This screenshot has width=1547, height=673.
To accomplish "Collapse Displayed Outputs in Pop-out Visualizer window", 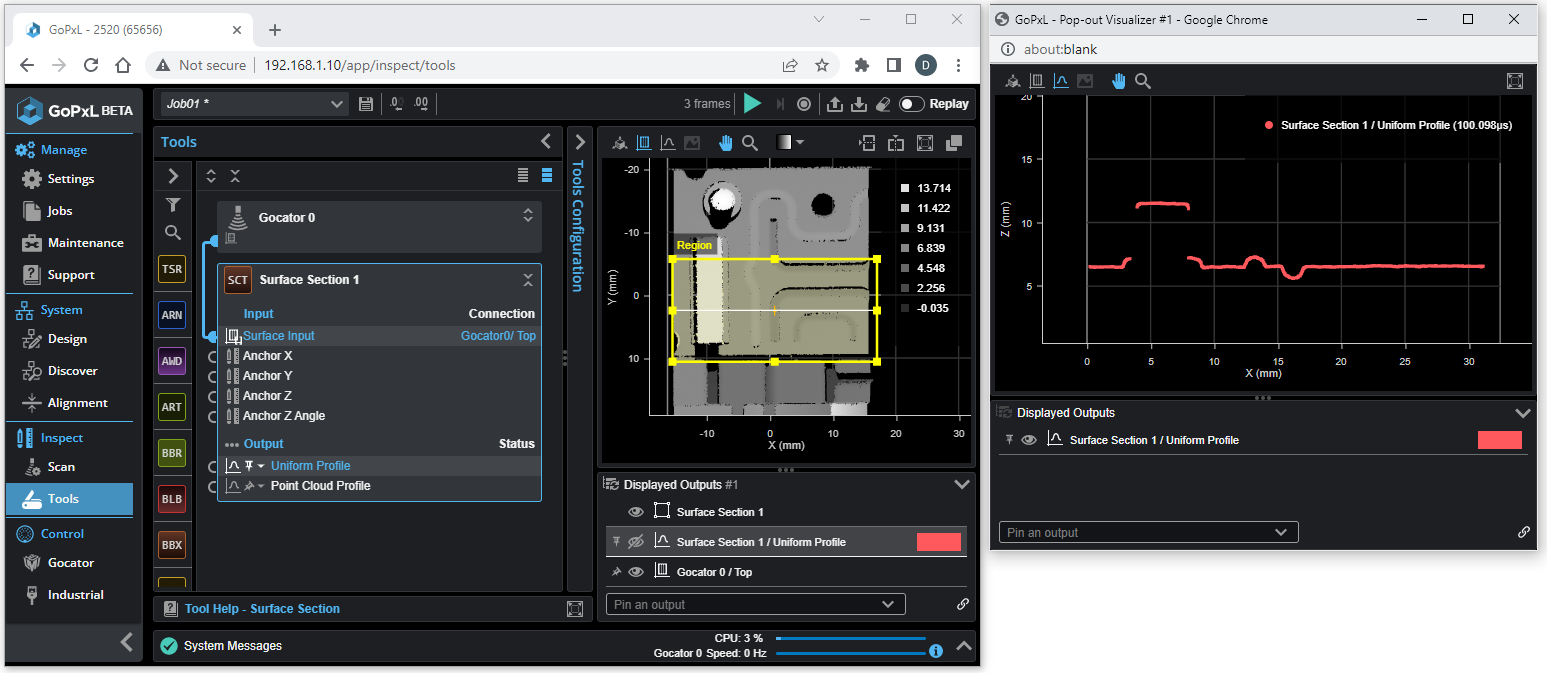I will [1523, 412].
